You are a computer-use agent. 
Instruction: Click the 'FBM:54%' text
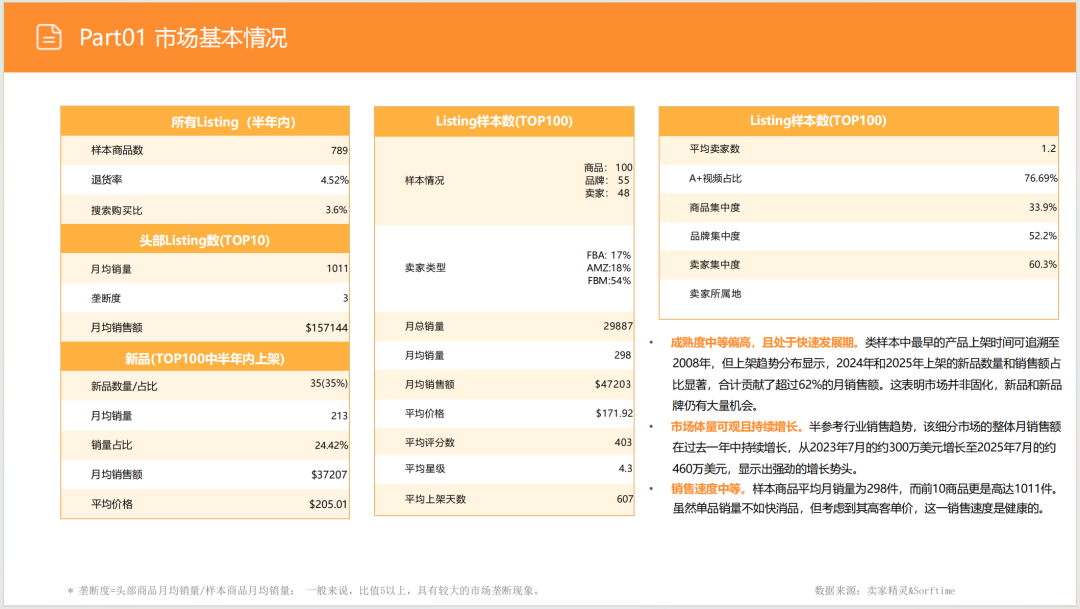coord(609,280)
